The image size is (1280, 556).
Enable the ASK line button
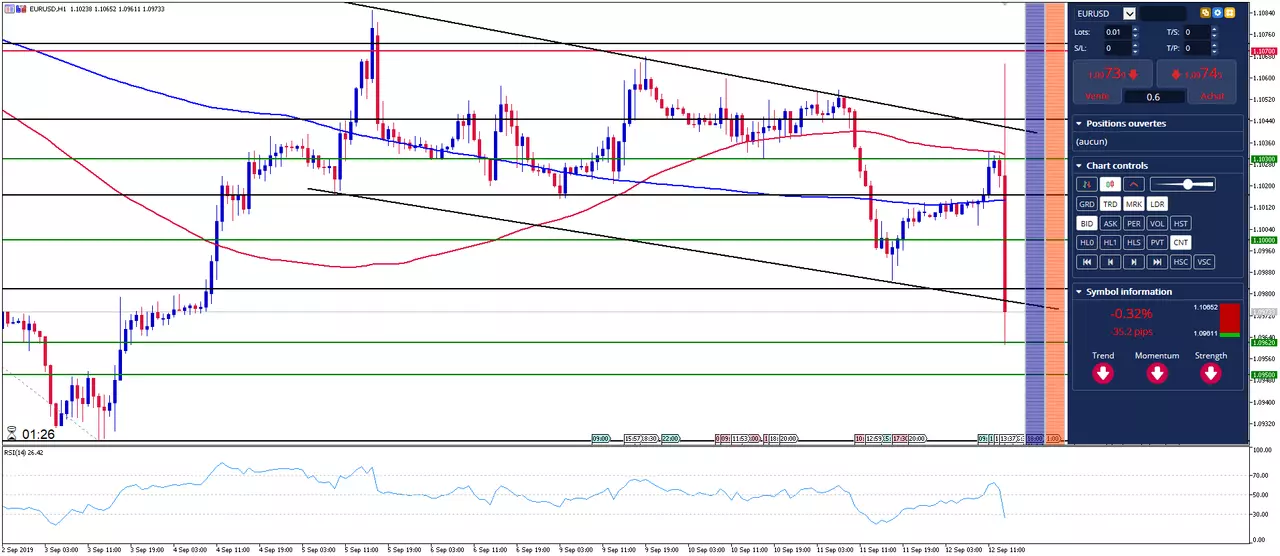coord(1110,223)
